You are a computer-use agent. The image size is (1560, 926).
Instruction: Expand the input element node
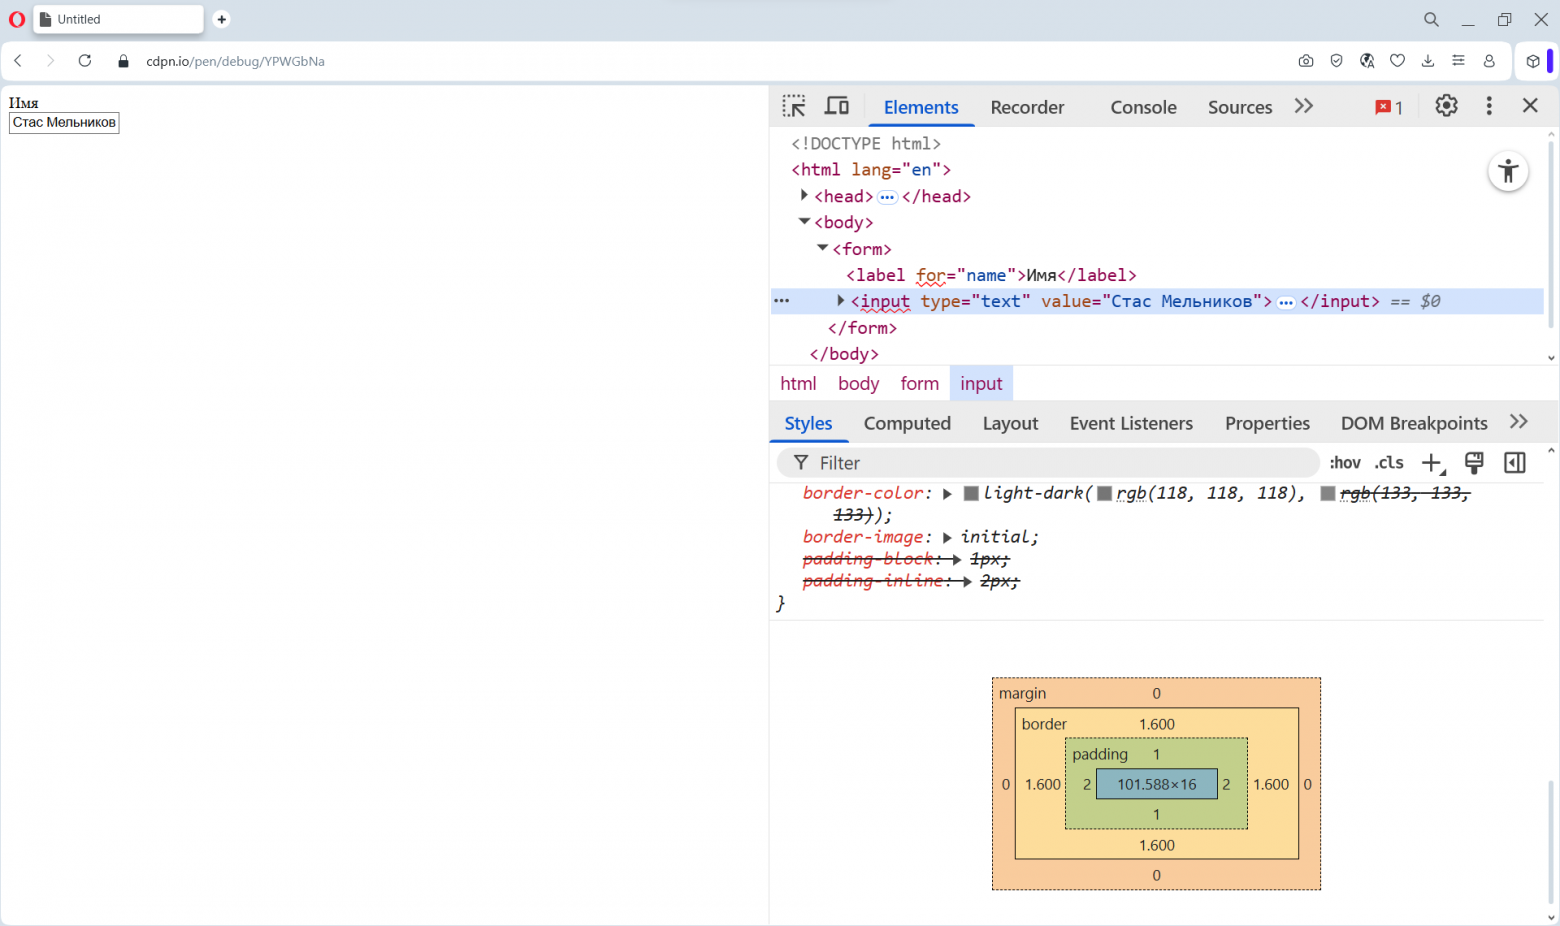[841, 300]
